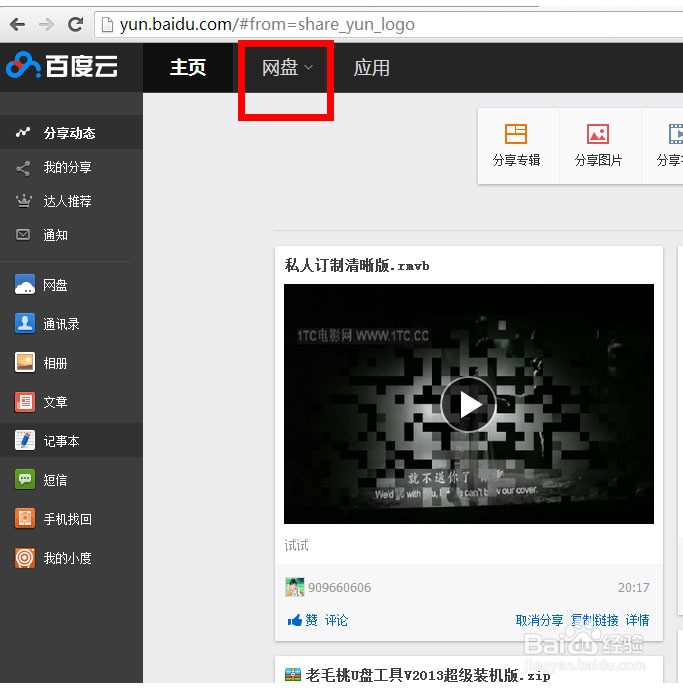Open 手机找回 label in the sidebar
The width and height of the screenshot is (683, 690).
point(68,519)
